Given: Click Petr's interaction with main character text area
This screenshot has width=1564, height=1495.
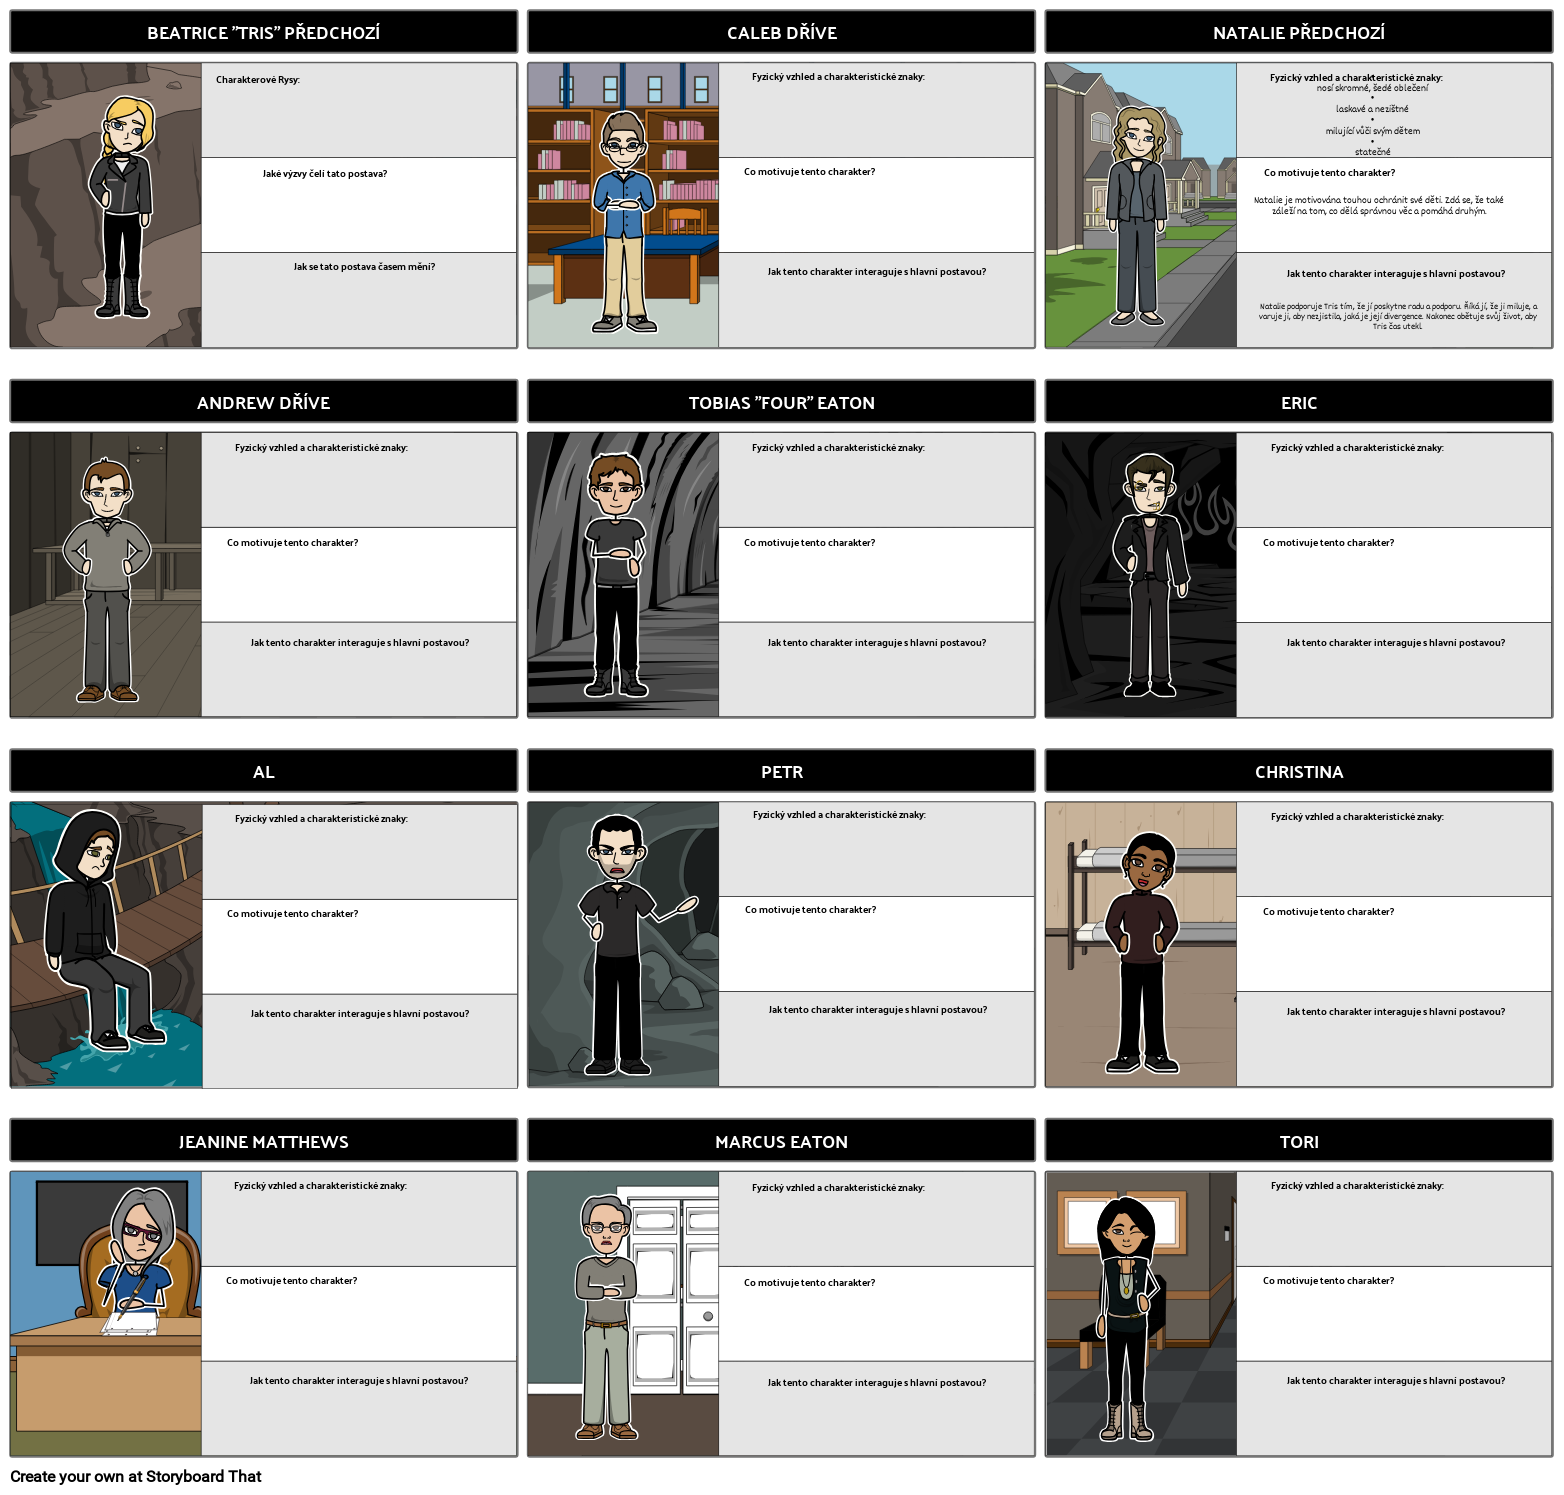Looking at the screenshot, I should [876, 1040].
